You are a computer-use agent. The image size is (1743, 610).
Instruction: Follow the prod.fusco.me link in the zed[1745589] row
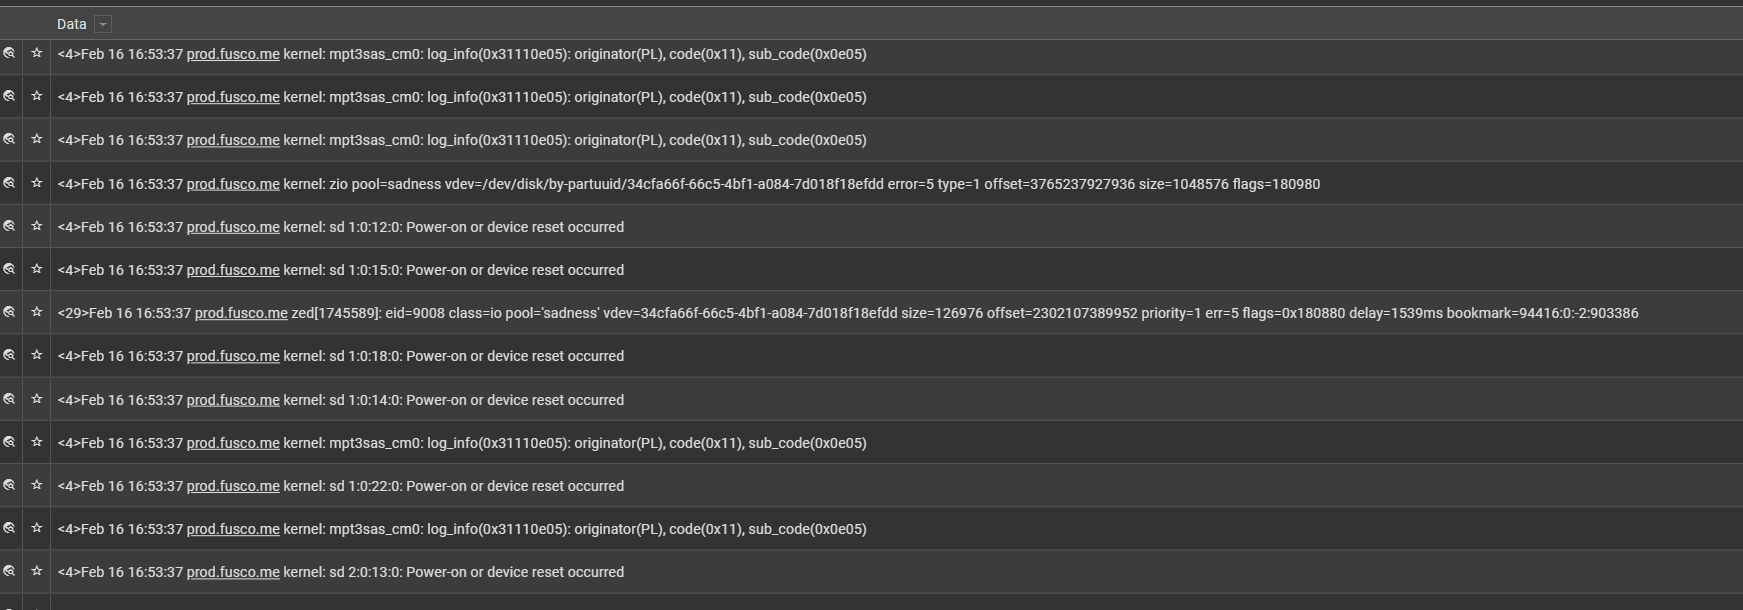pyautogui.click(x=241, y=313)
